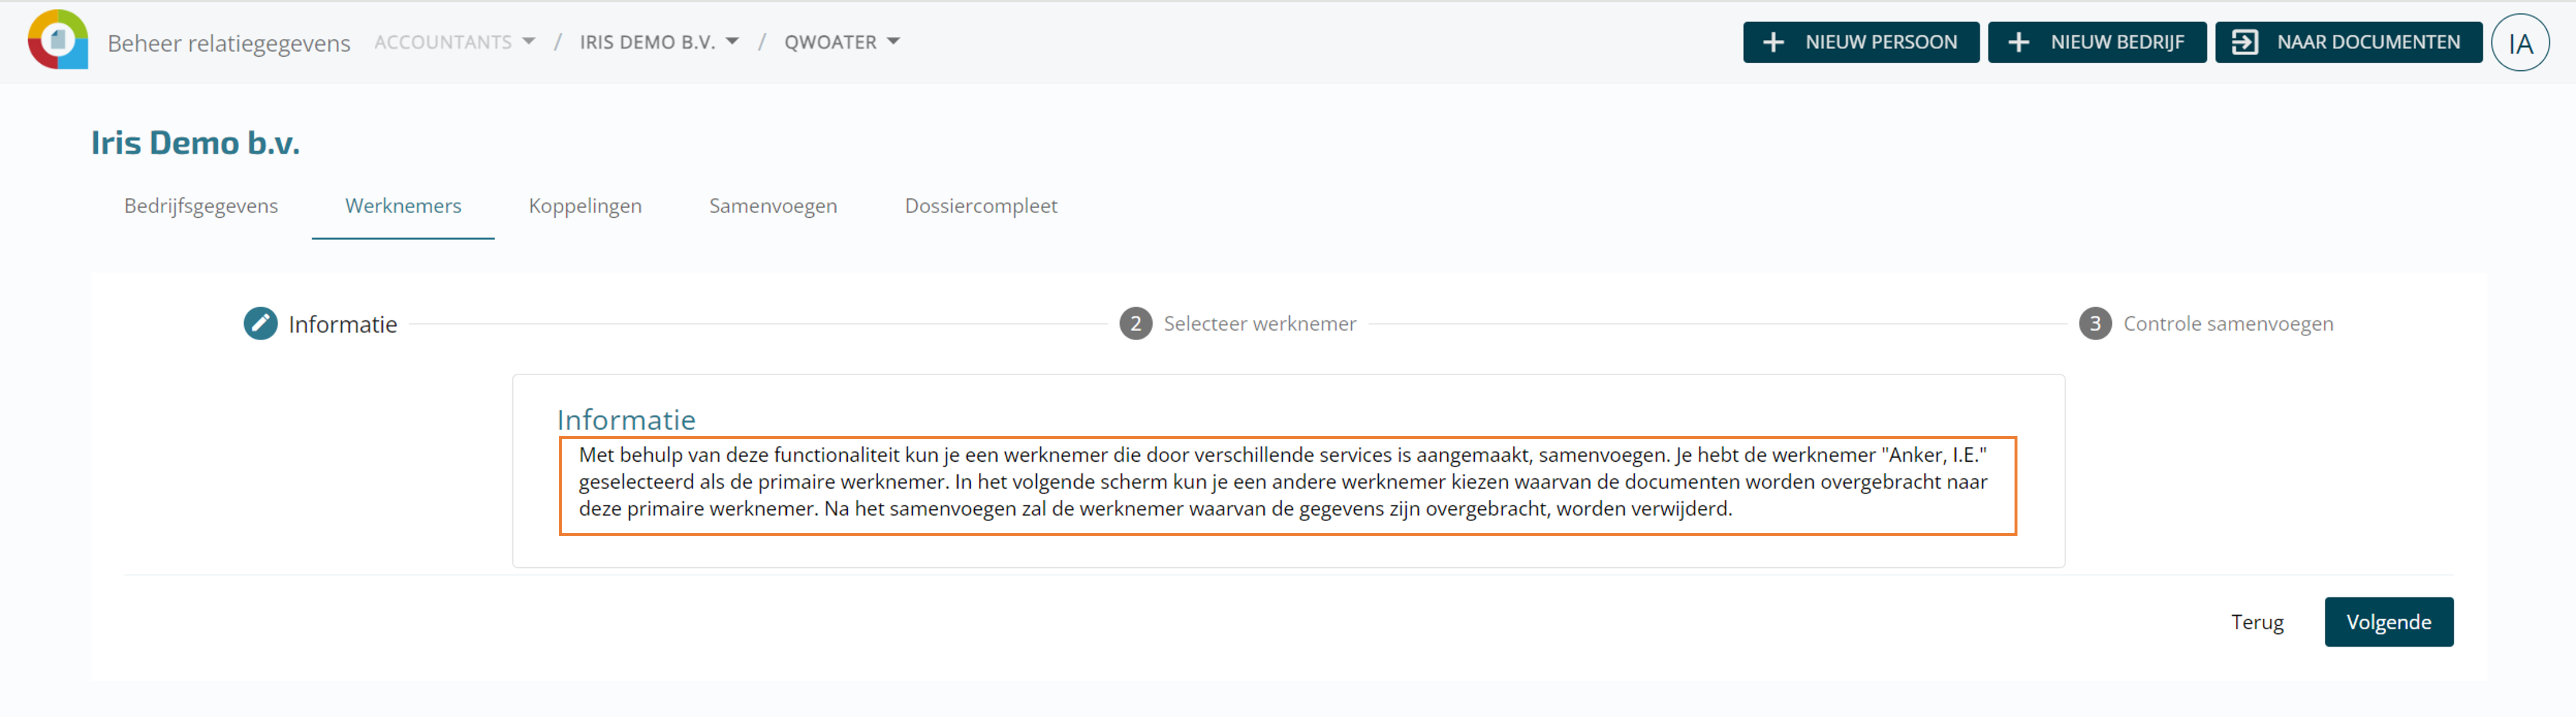
Task: Click the information paragraph about samenvoegen
Action: coord(1283,481)
